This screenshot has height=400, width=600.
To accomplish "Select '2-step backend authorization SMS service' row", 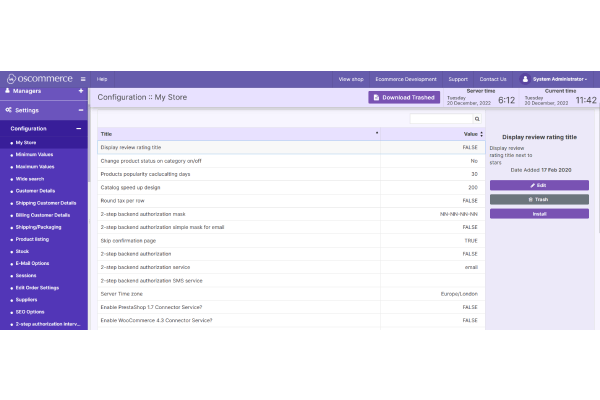I will [x=291, y=281].
